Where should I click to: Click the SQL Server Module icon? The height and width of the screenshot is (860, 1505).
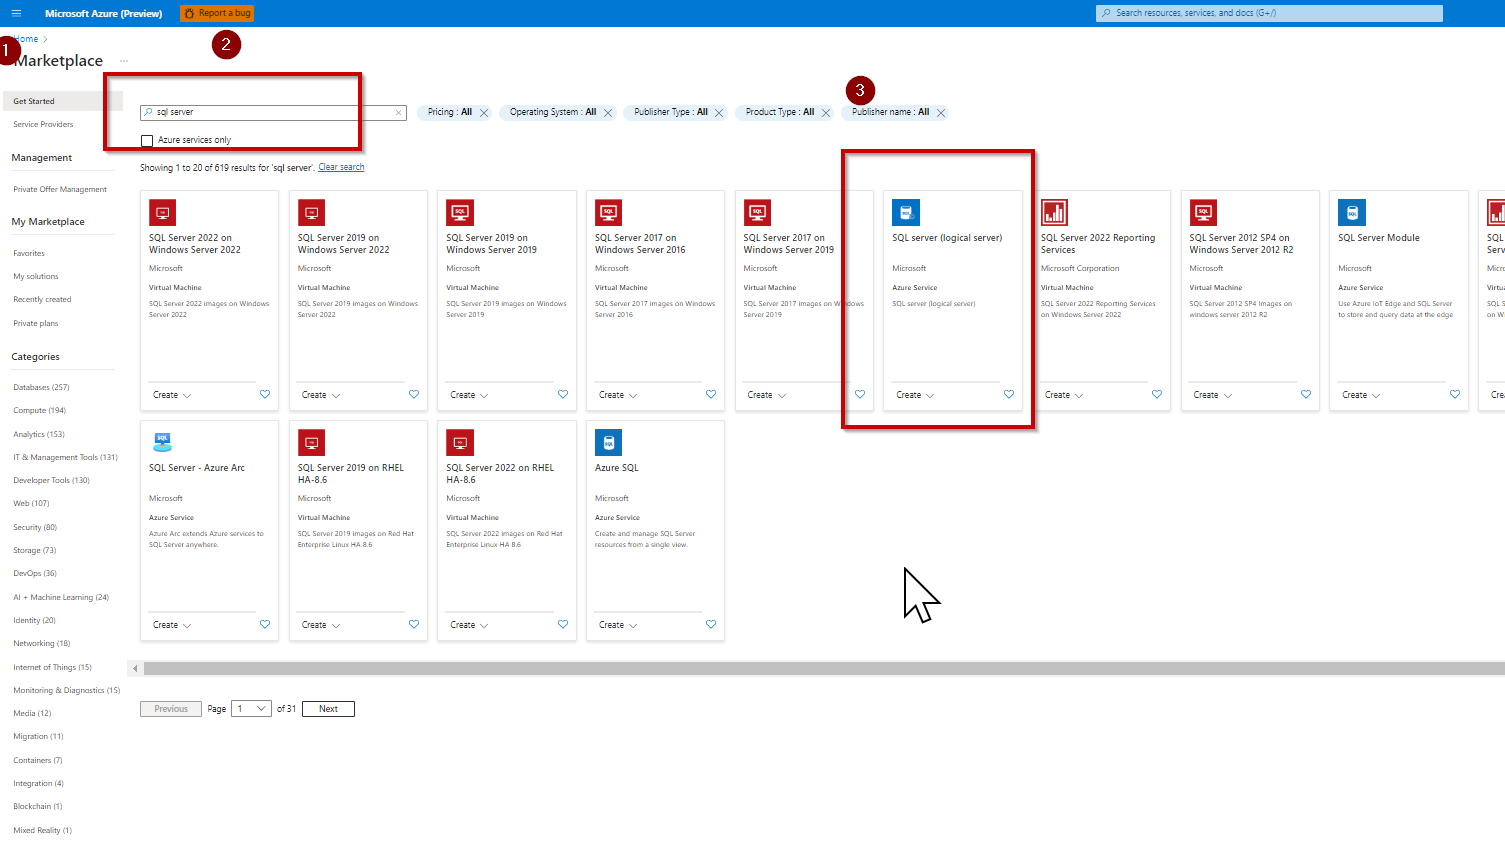(x=1352, y=212)
